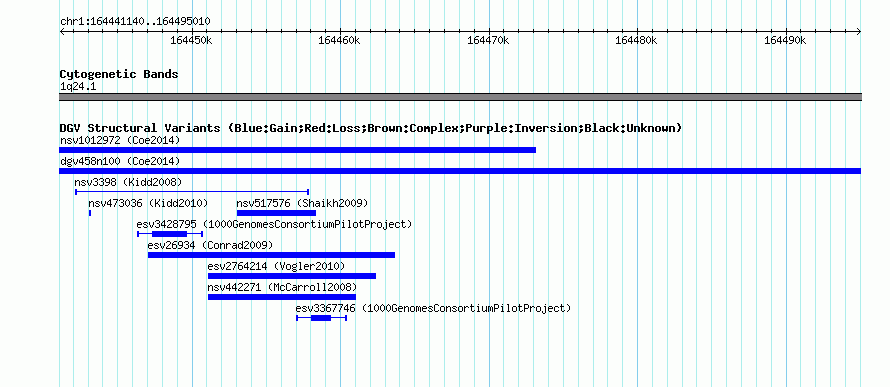The width and height of the screenshot is (890, 387).
Task: Click the 164480k ruler position
Action: [x=637, y=40]
